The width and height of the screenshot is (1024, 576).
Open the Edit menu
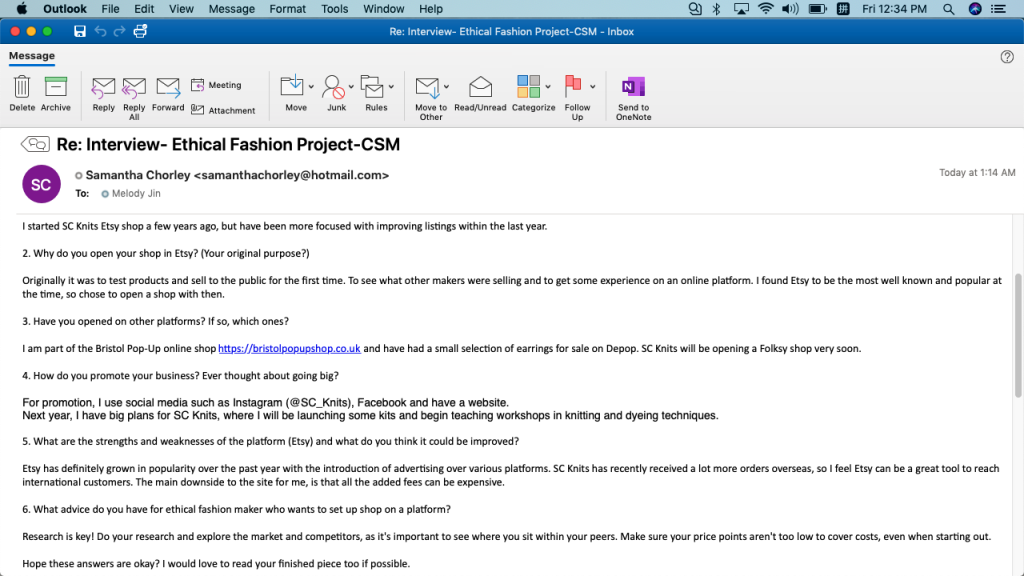(144, 9)
